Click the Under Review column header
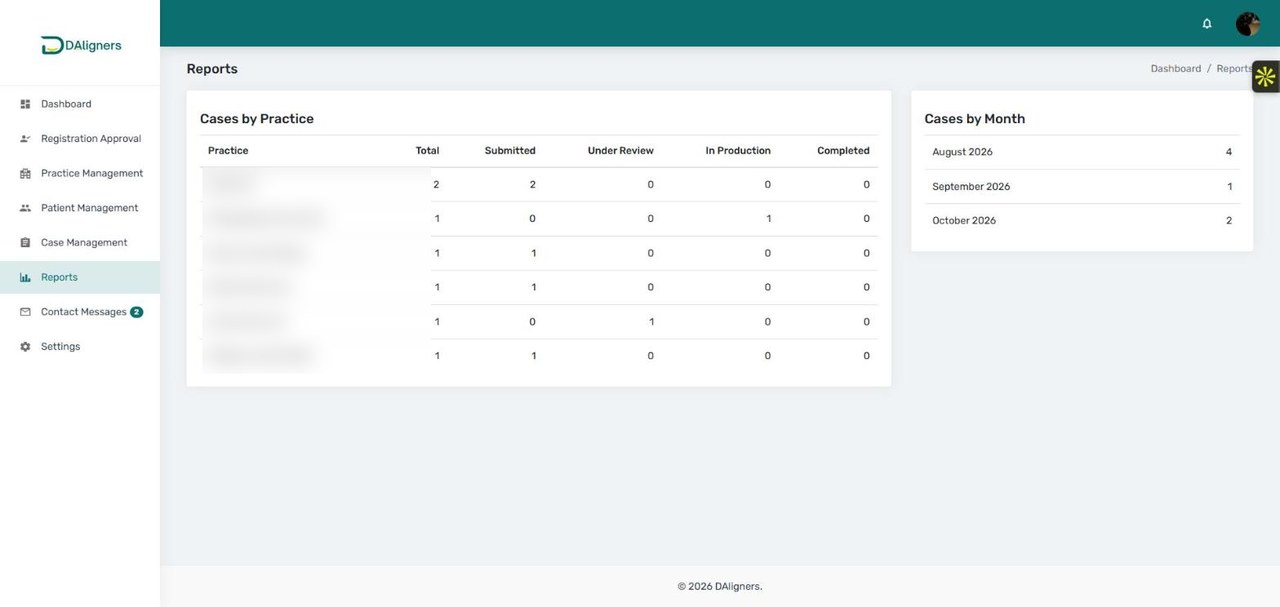This screenshot has height=607, width=1280. click(621, 151)
